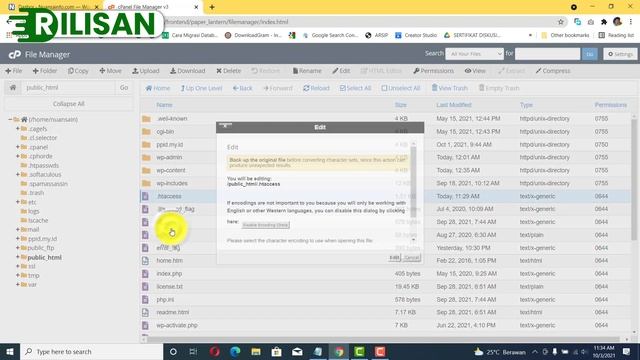
Task: Sort by Size column header
Action: 400,105
